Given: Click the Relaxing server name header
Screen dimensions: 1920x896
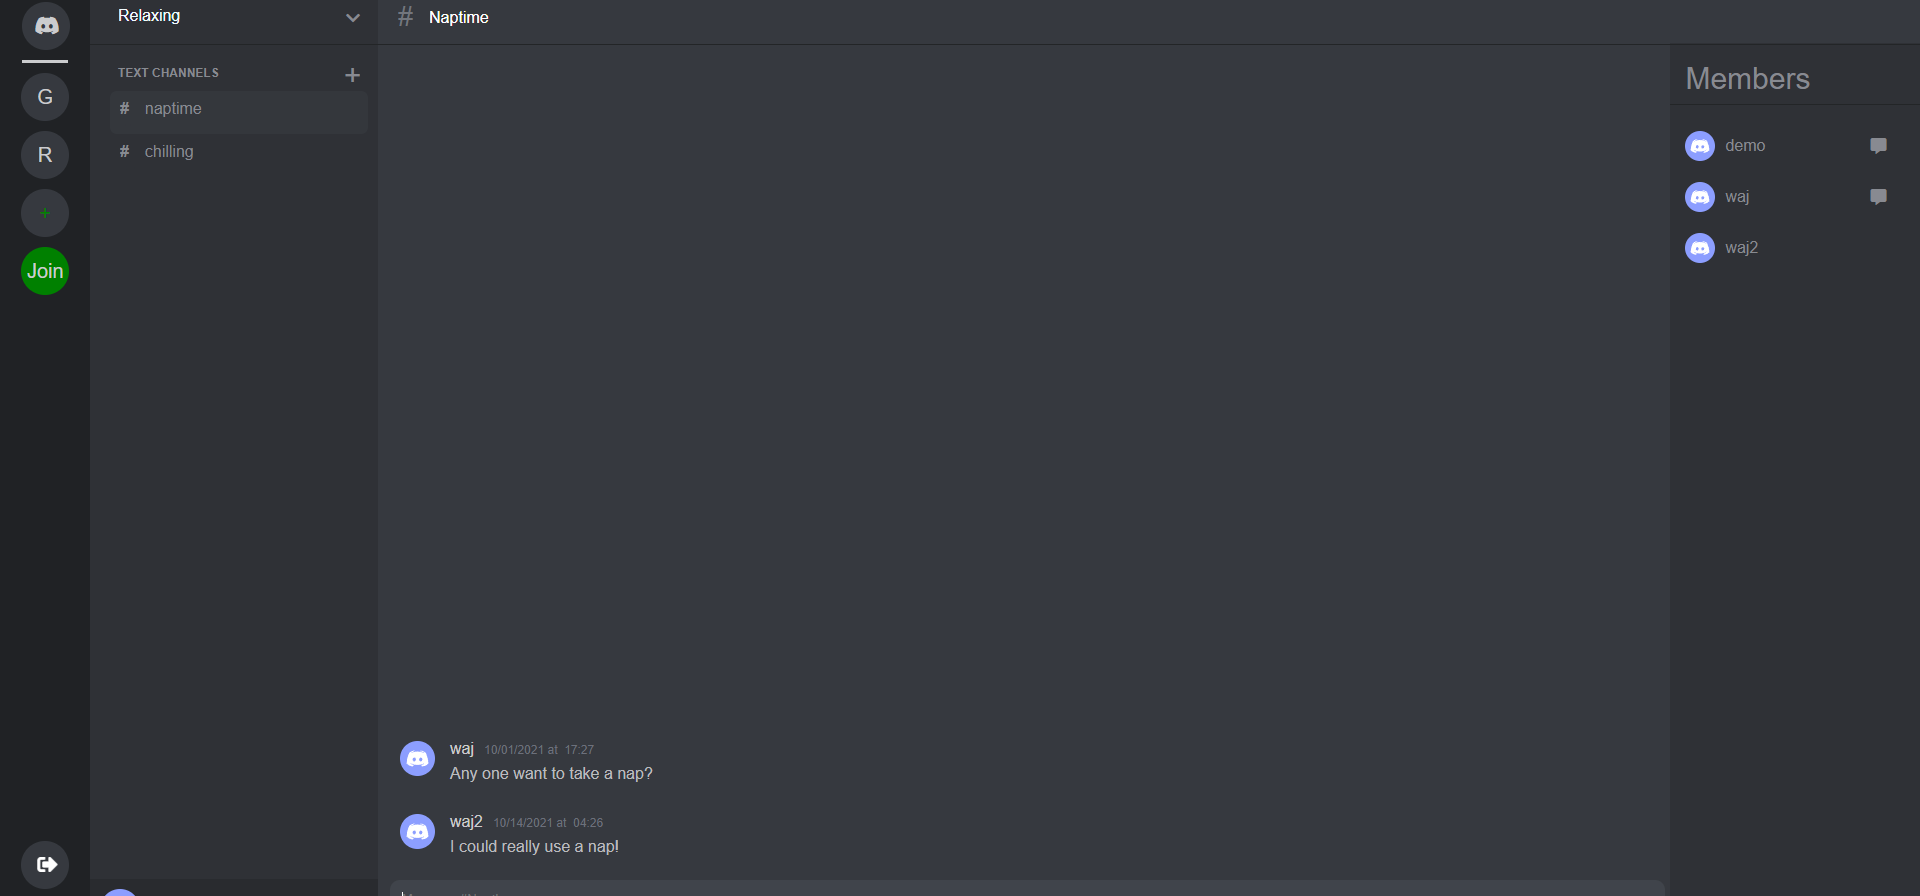Looking at the screenshot, I should (149, 16).
